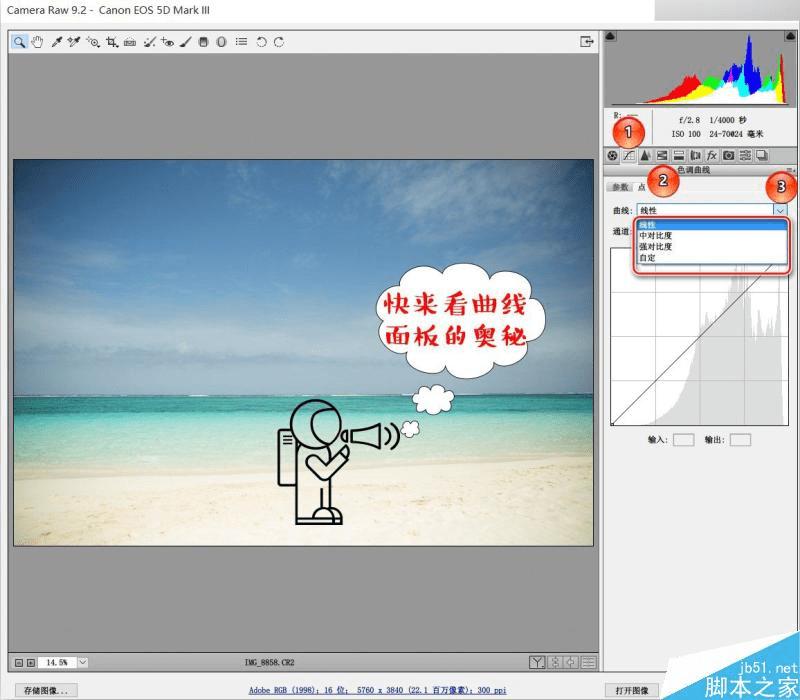The image size is (800, 700).
Task: Select the Radial Filter tool
Action: tap(221, 42)
